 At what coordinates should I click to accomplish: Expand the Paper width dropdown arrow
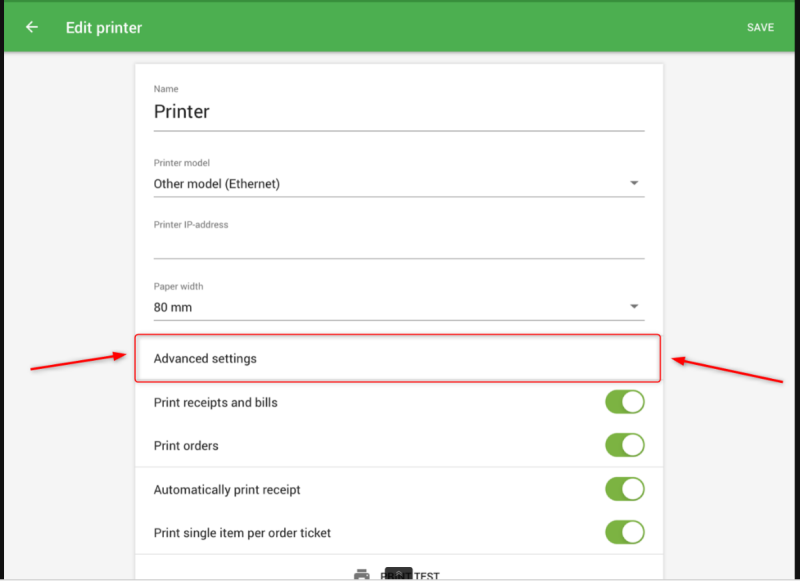point(634,306)
